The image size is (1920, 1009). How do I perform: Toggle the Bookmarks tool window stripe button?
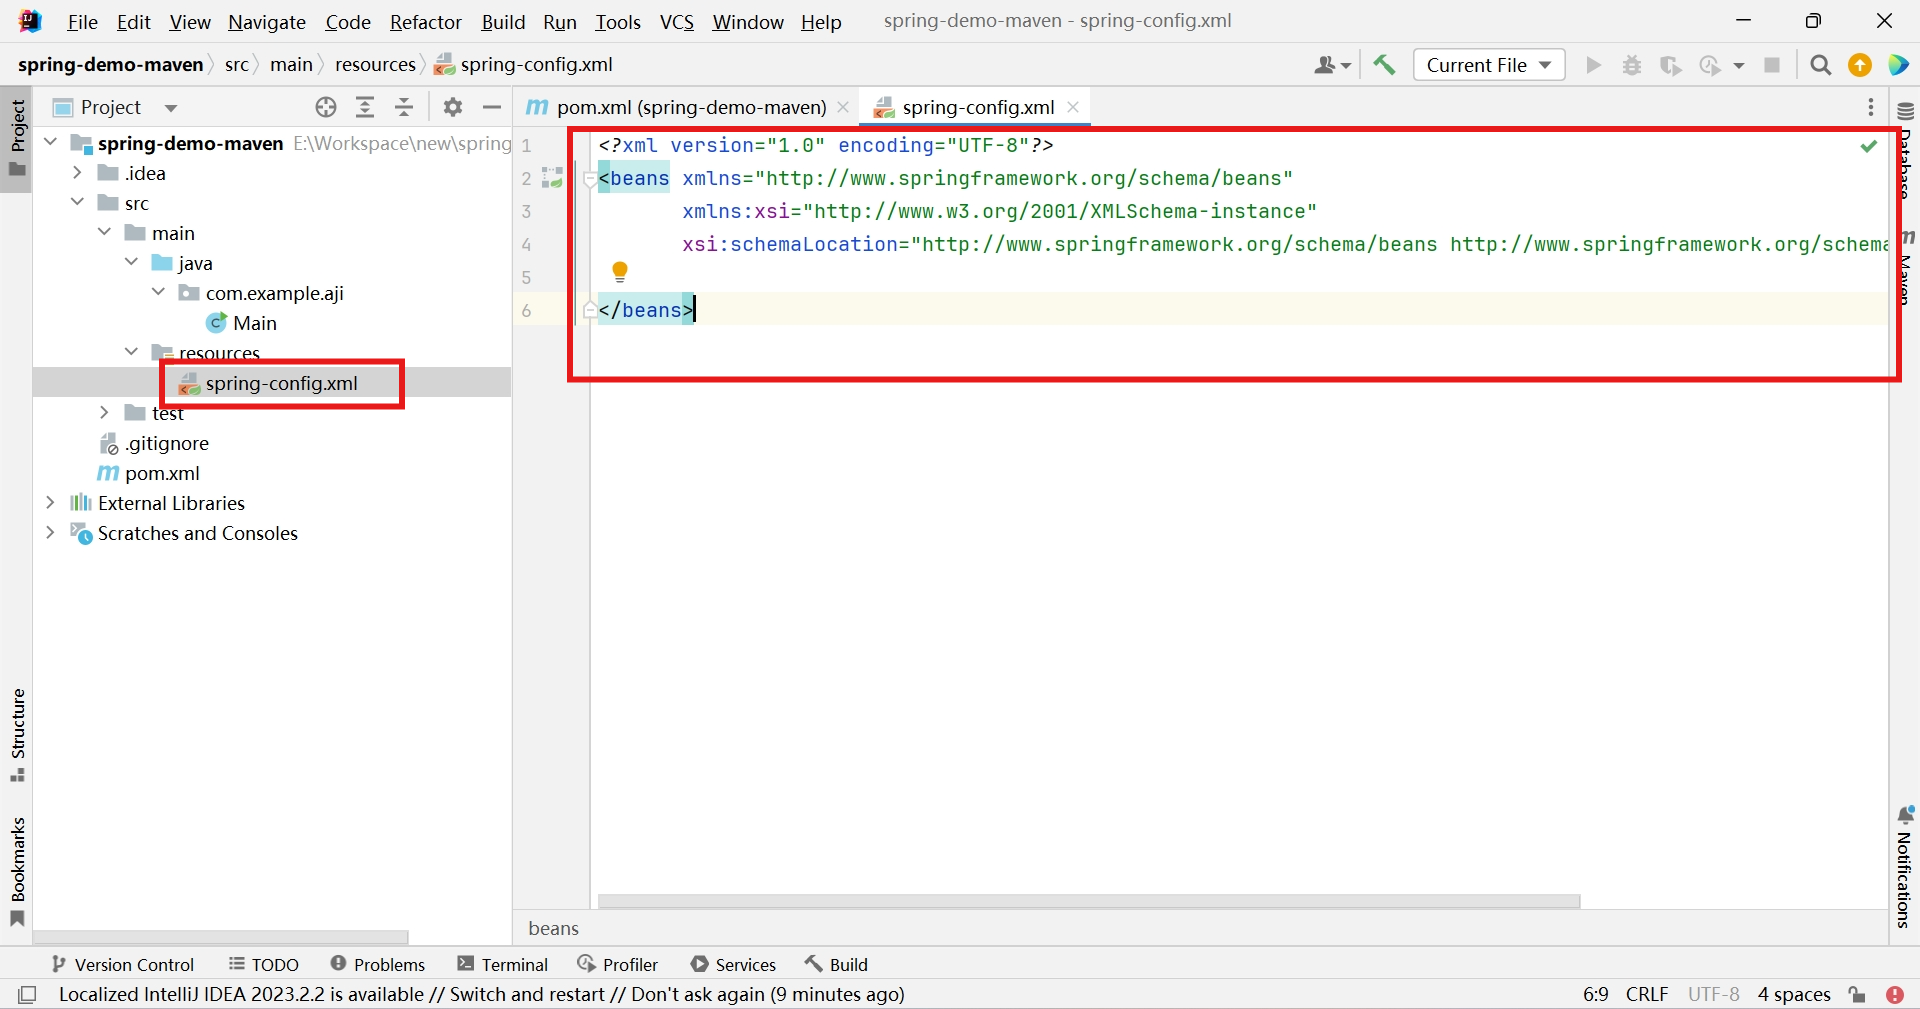pos(17,872)
